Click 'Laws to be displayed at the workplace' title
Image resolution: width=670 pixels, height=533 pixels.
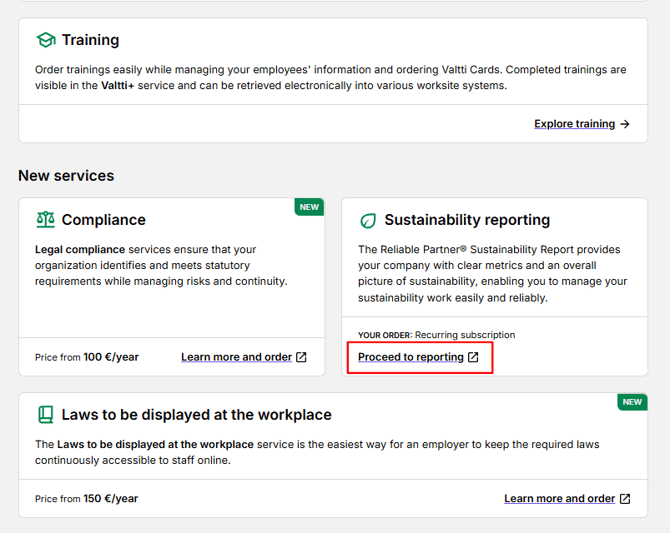pos(196,414)
